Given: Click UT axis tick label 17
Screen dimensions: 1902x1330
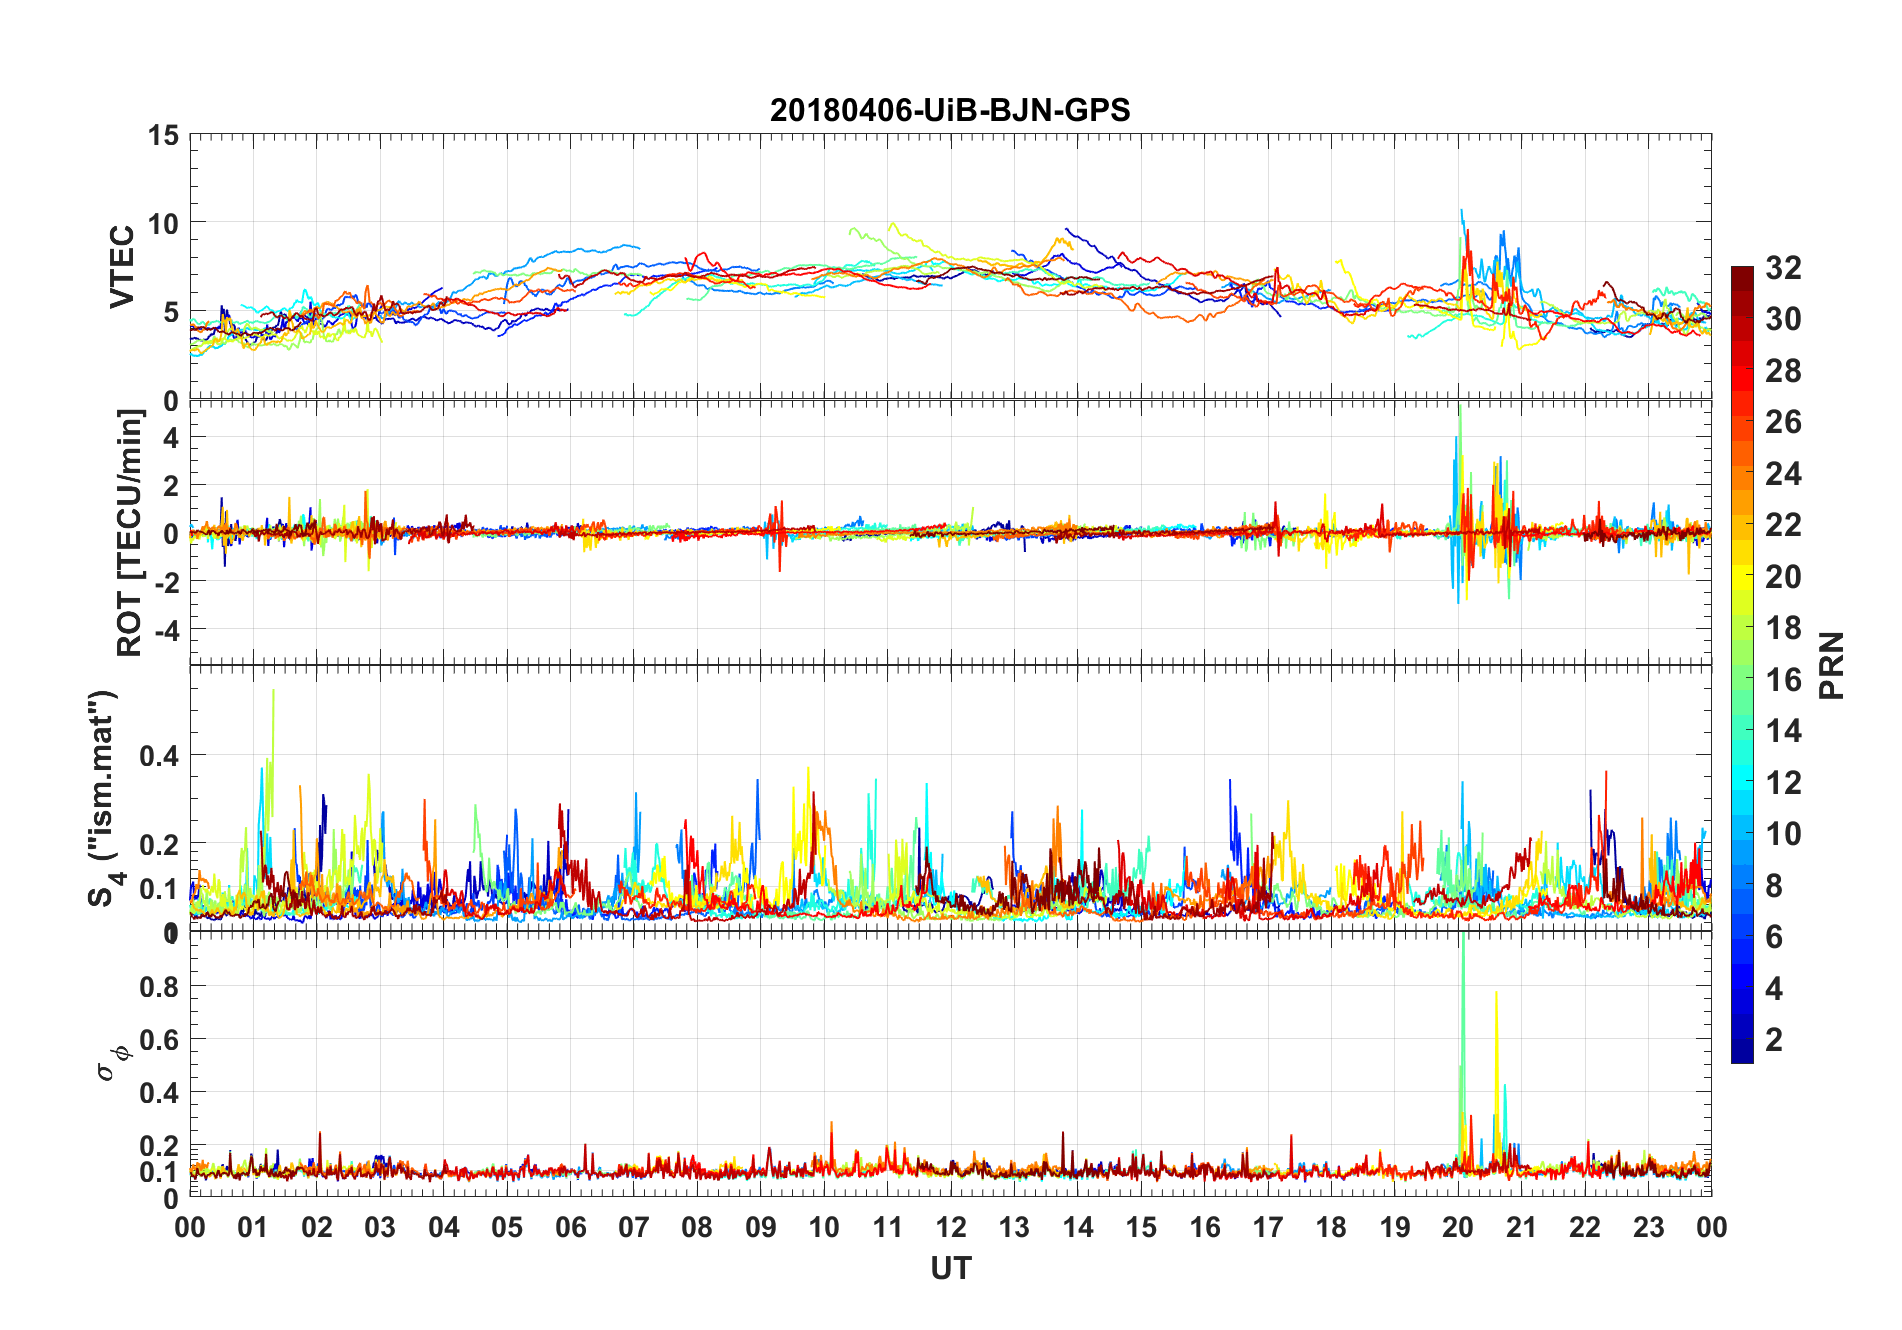Looking at the screenshot, I should (1268, 1227).
